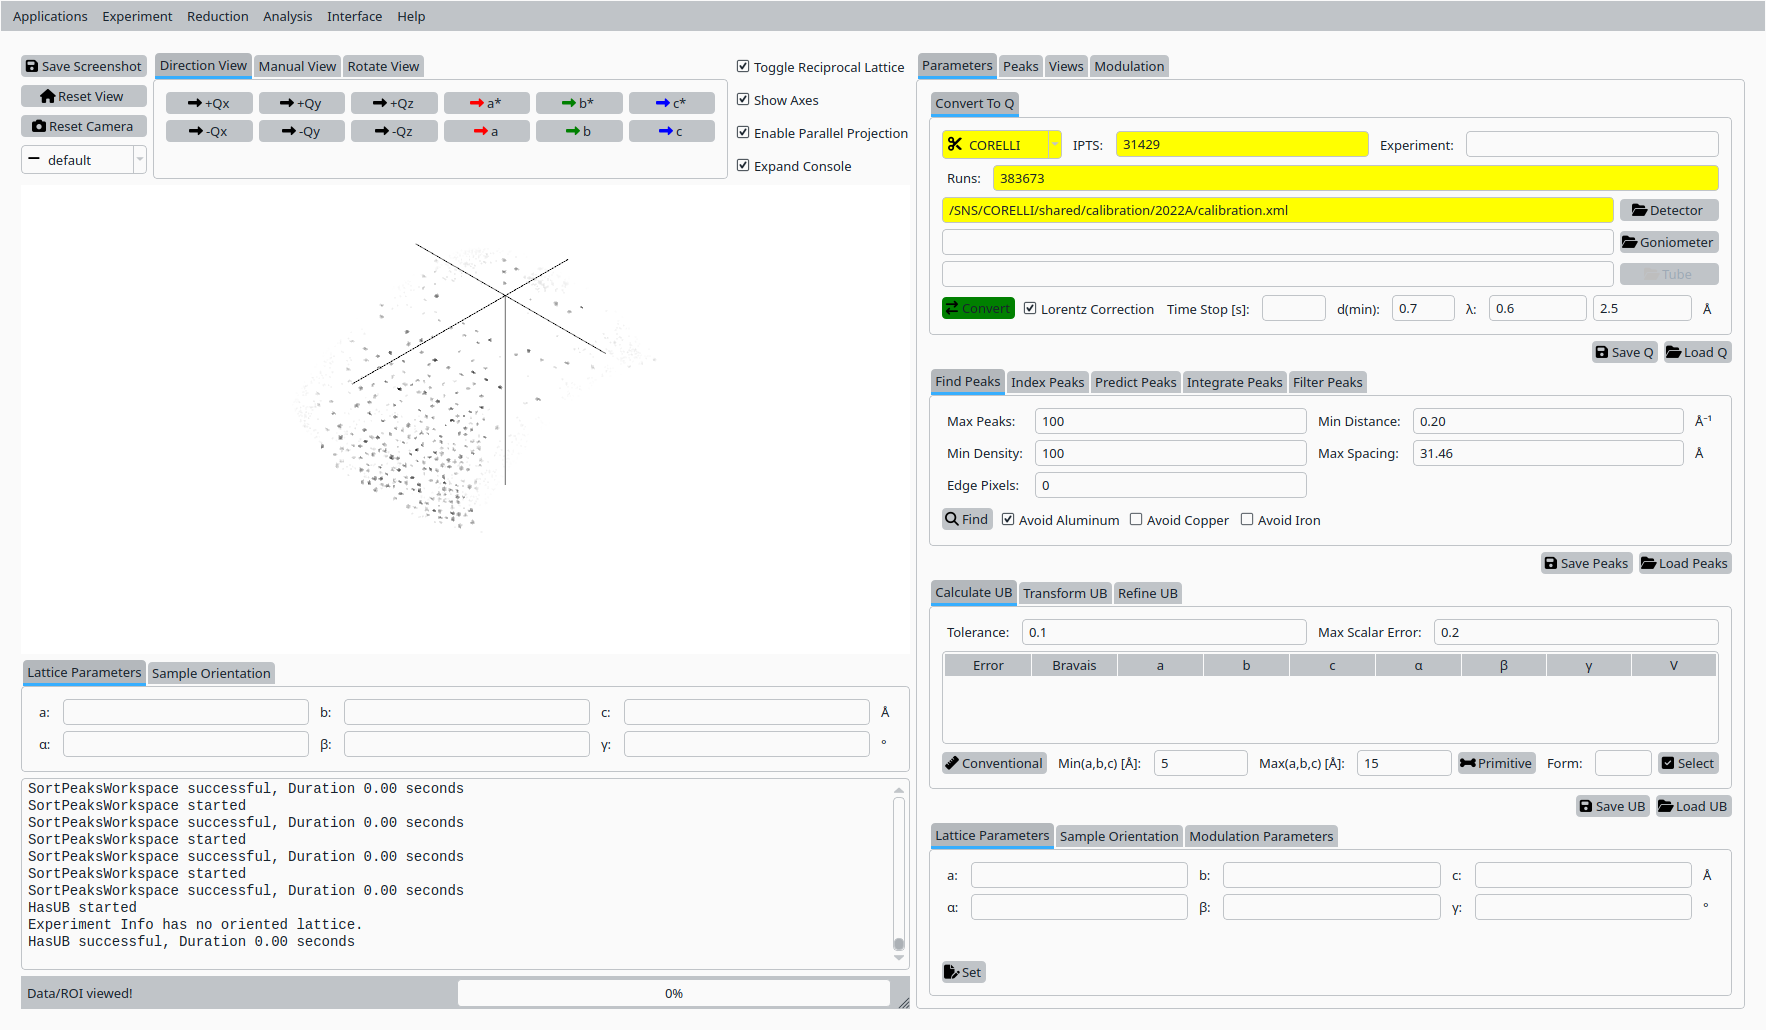The height and width of the screenshot is (1030, 1766).
Task: Click the Find peaks magnifier button
Action: [967, 519]
